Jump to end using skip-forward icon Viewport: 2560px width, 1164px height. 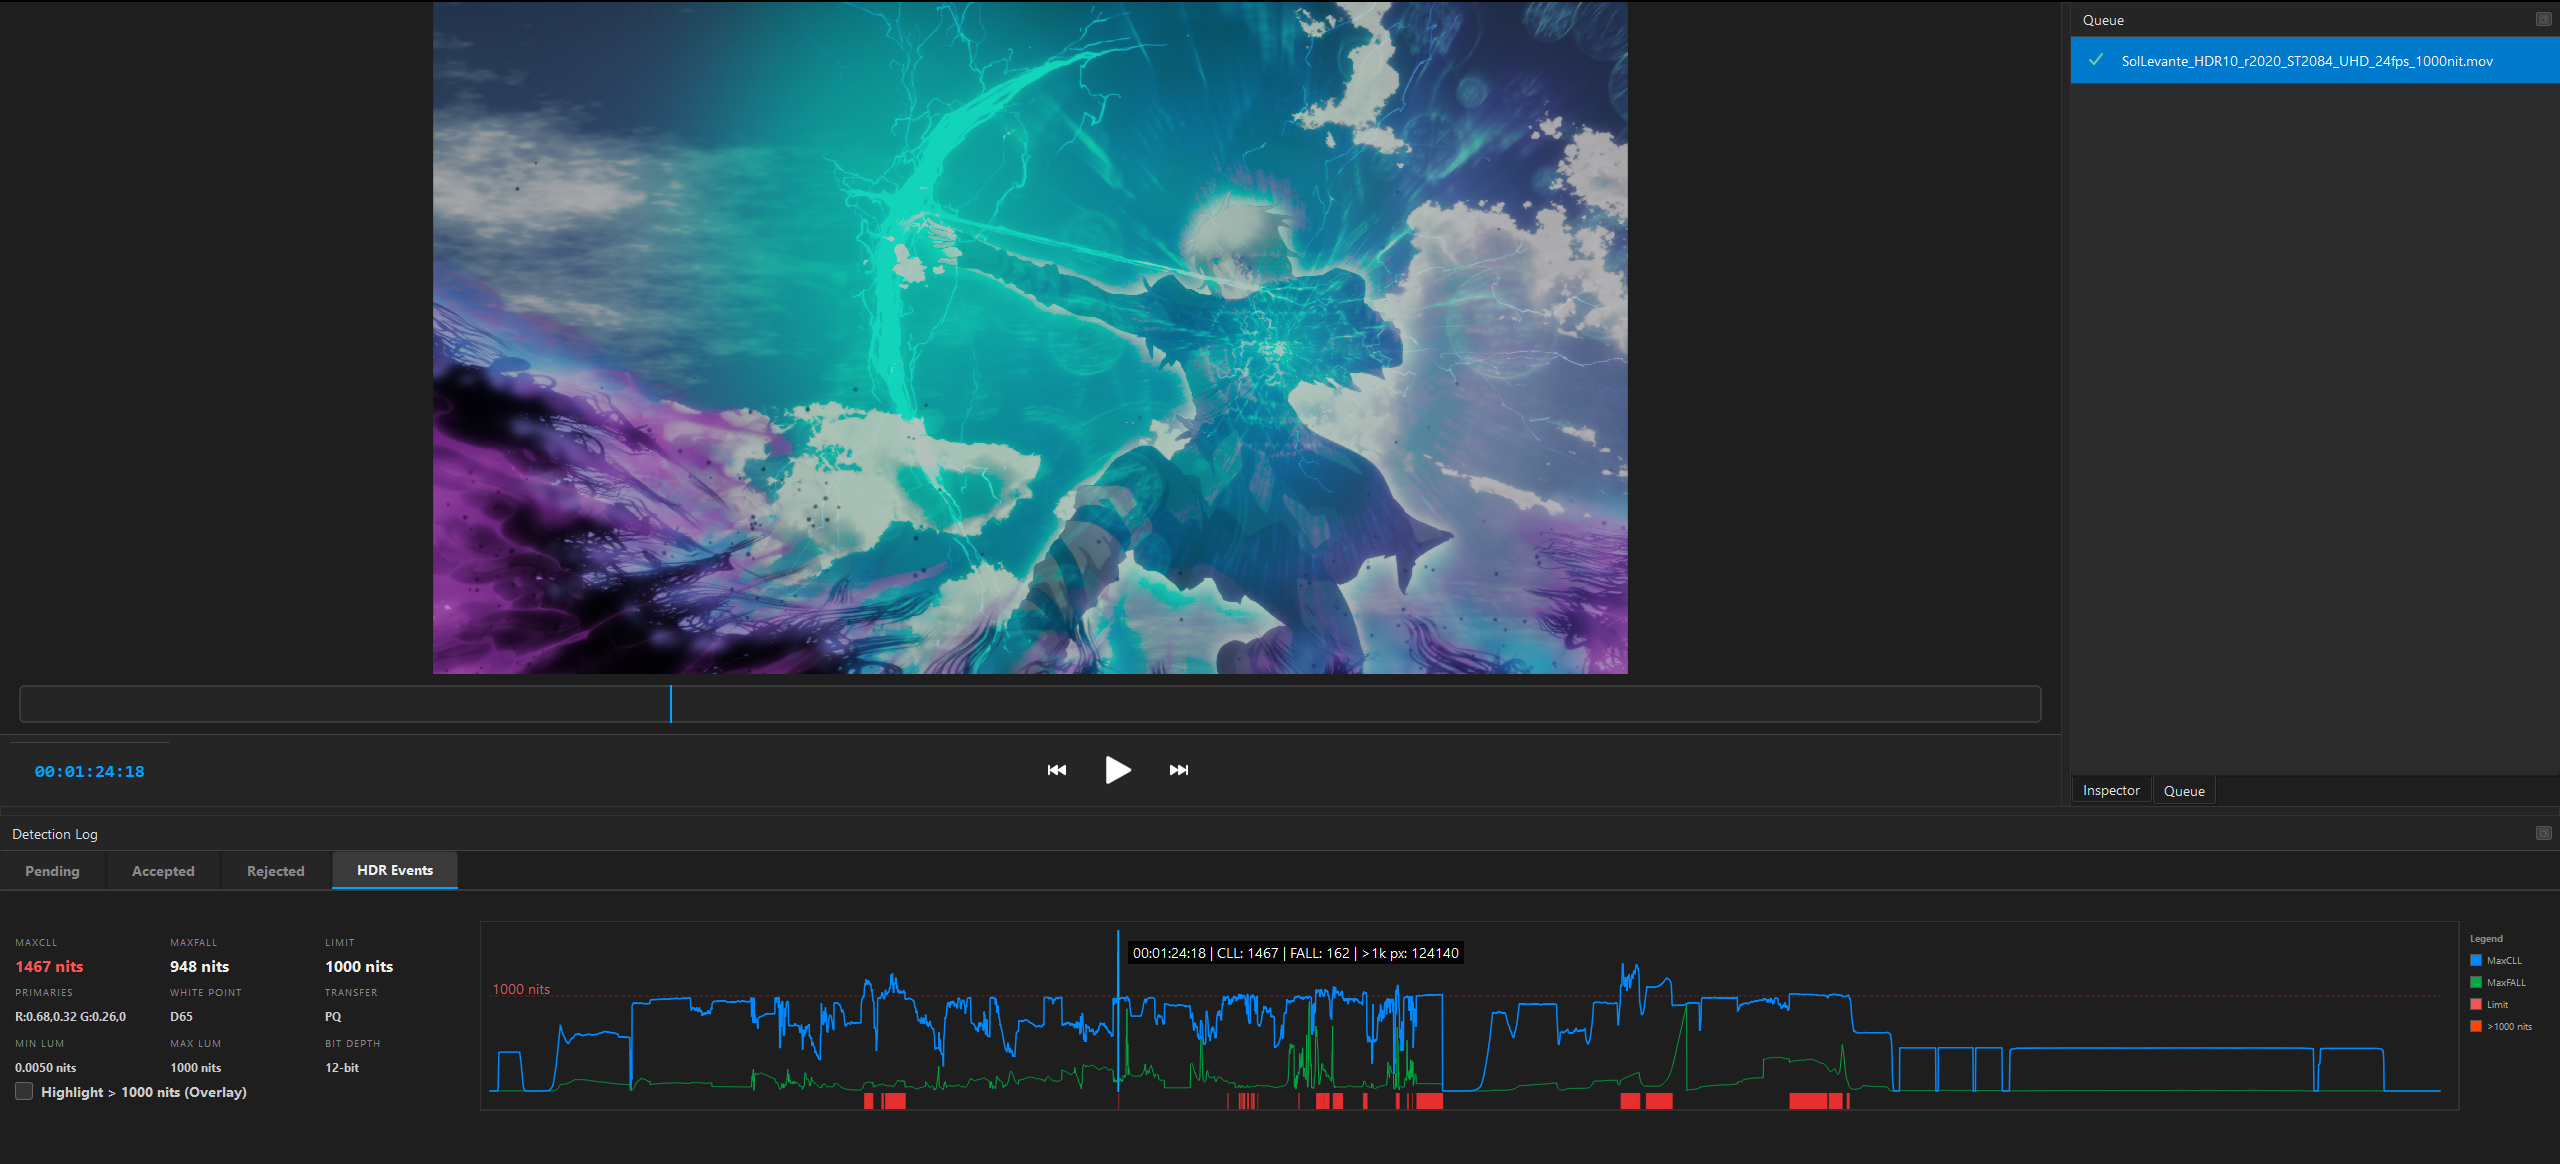tap(1178, 770)
